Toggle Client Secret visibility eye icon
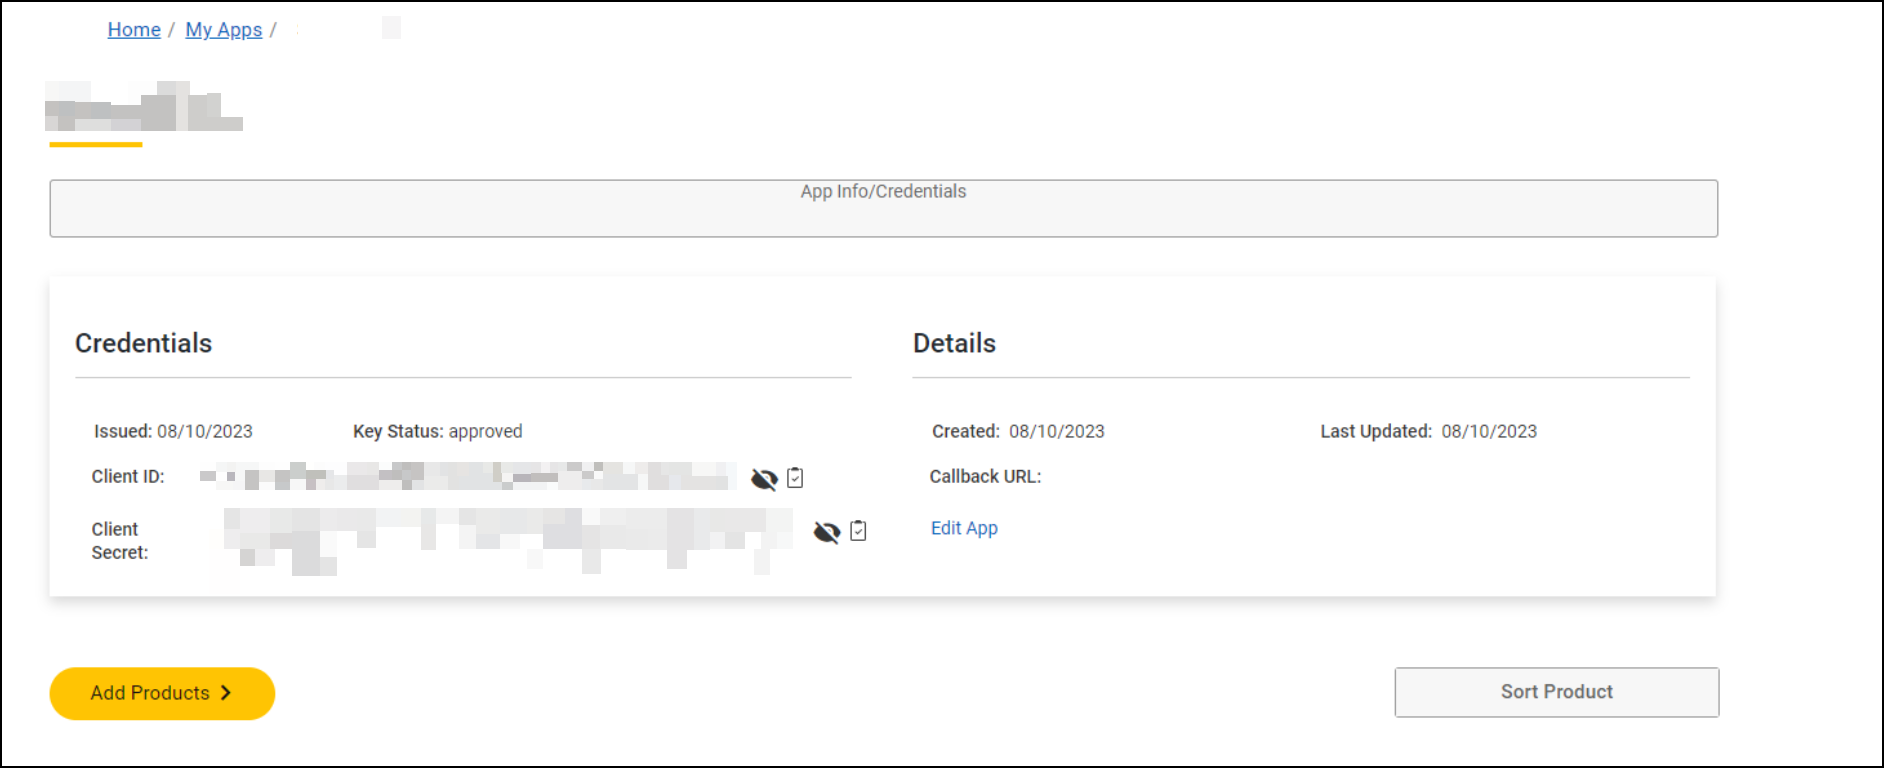 (x=826, y=532)
